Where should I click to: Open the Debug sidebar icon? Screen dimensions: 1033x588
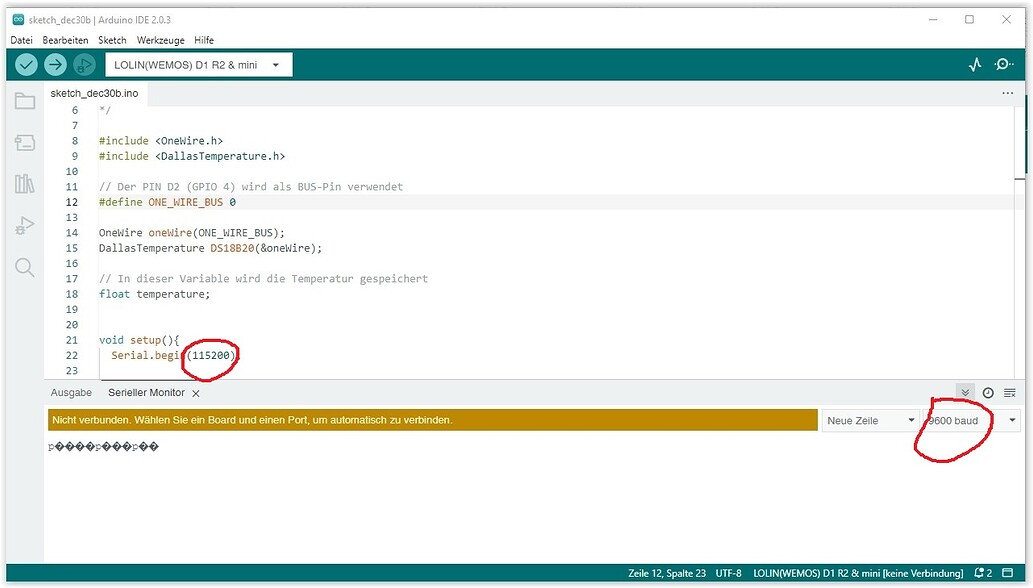pos(24,225)
